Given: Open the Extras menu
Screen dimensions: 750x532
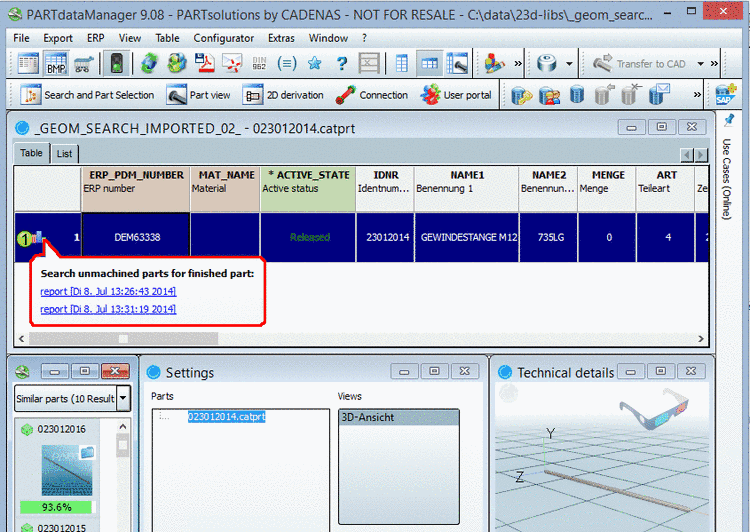Looking at the screenshot, I should 281,38.
